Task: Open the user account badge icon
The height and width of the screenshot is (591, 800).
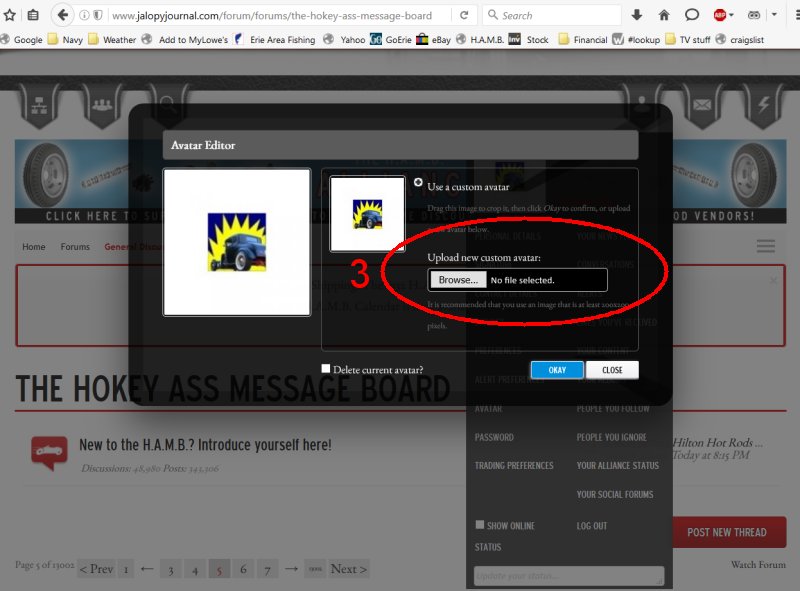Action: tap(642, 104)
